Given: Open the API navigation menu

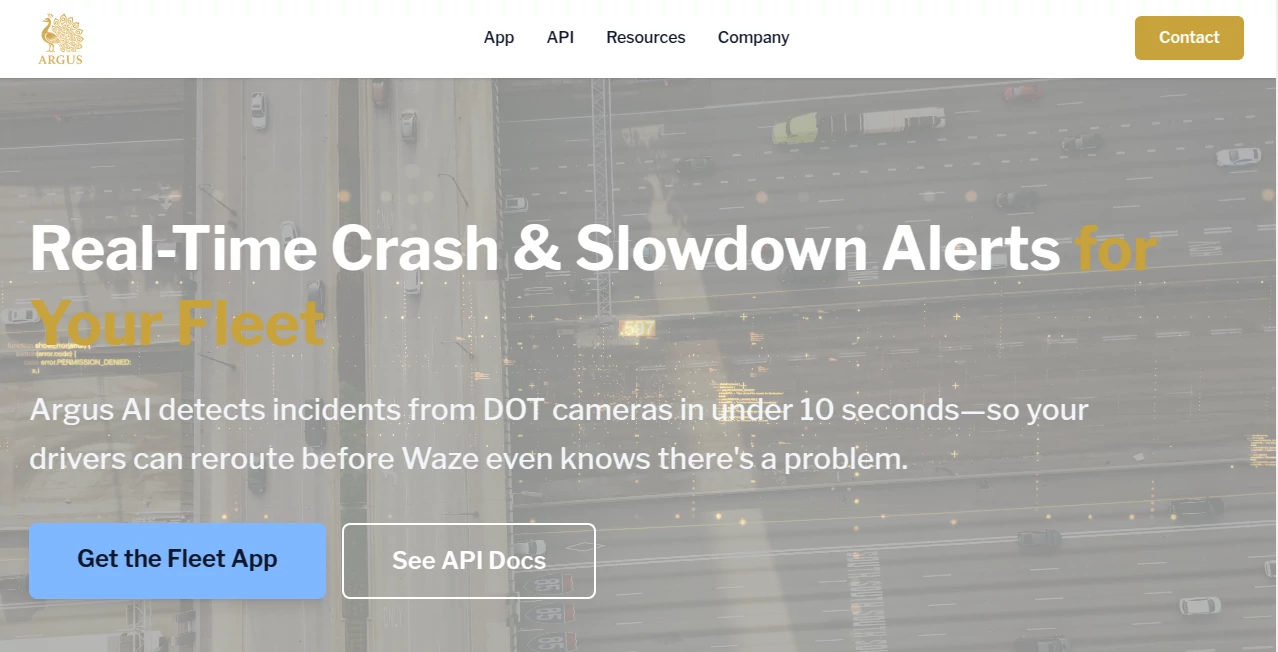Looking at the screenshot, I should pyautogui.click(x=560, y=38).
